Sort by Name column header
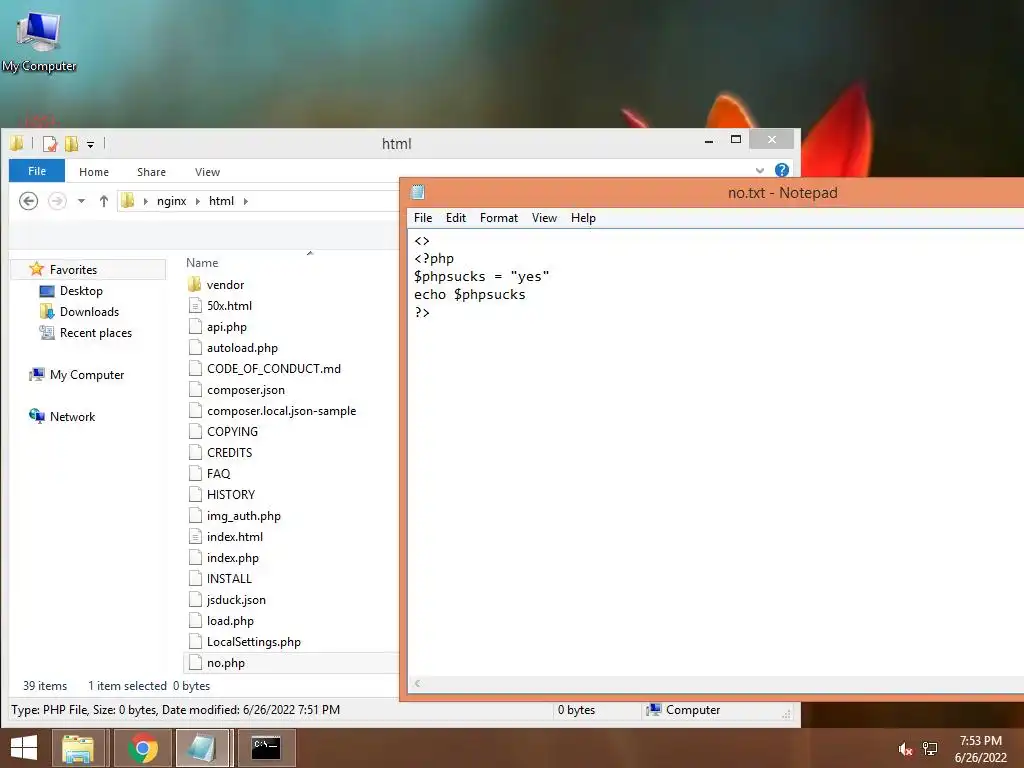Image resolution: width=1024 pixels, height=768 pixels. click(202, 263)
